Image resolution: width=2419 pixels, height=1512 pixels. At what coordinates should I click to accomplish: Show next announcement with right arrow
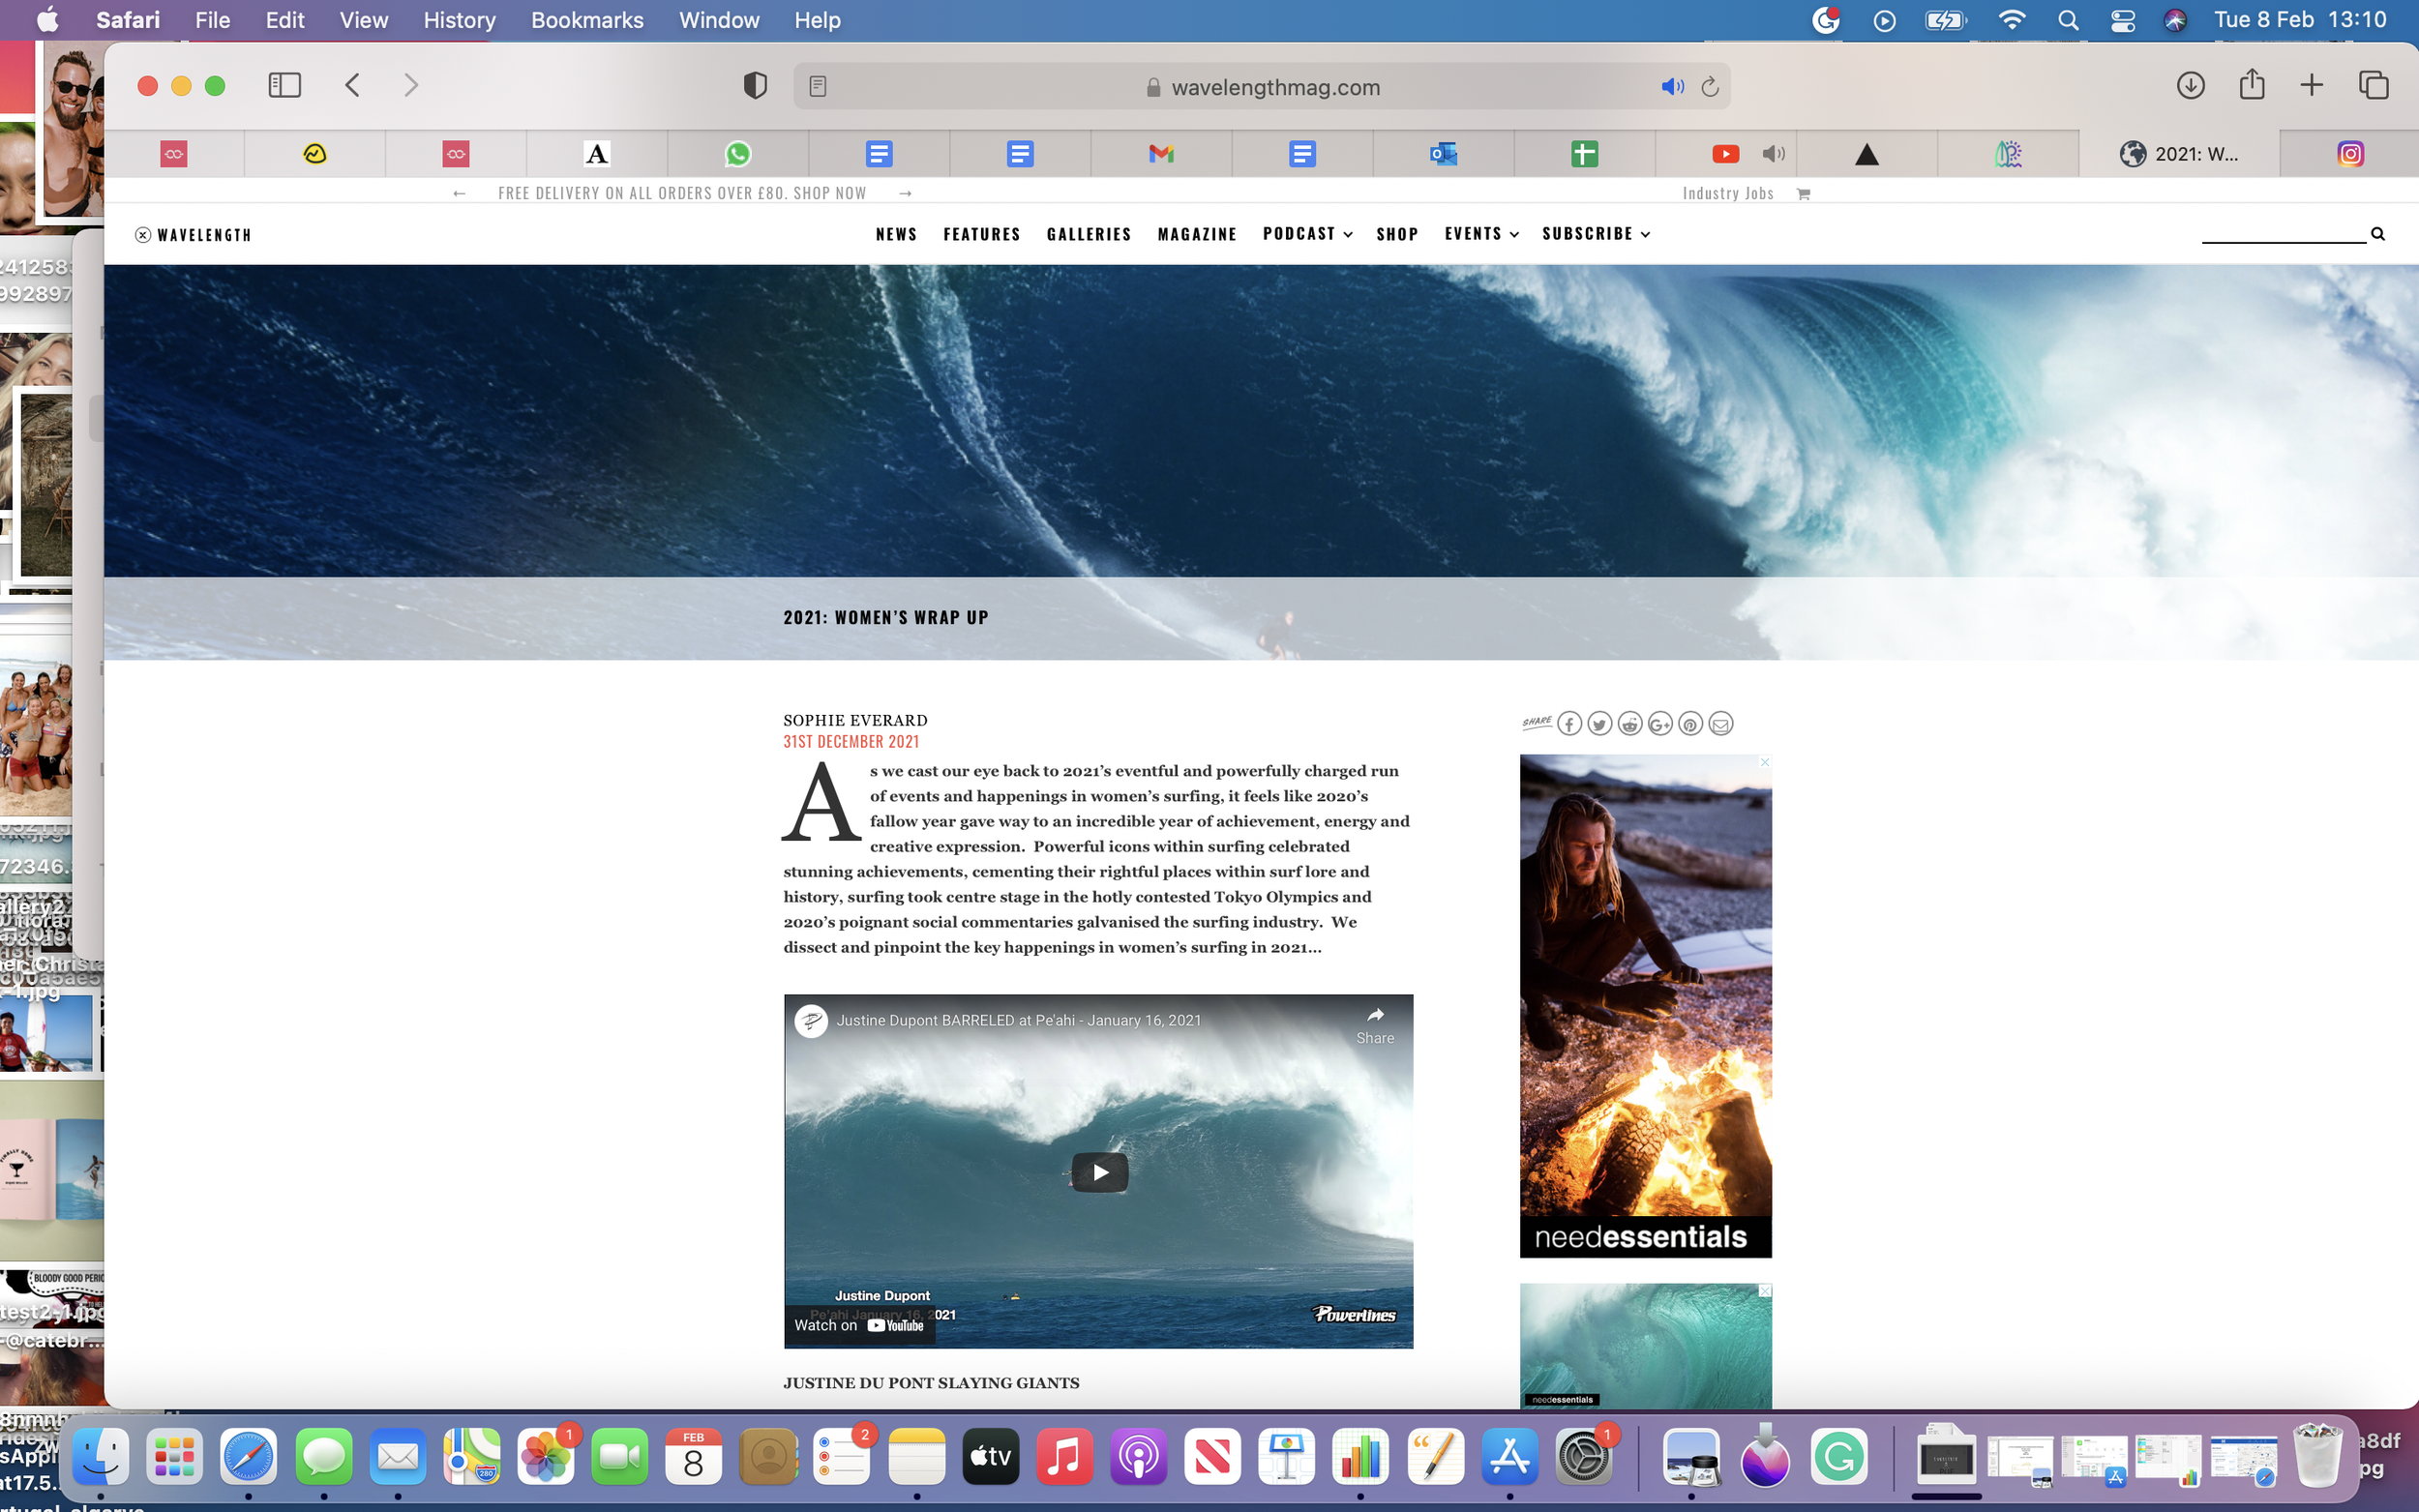(x=905, y=193)
